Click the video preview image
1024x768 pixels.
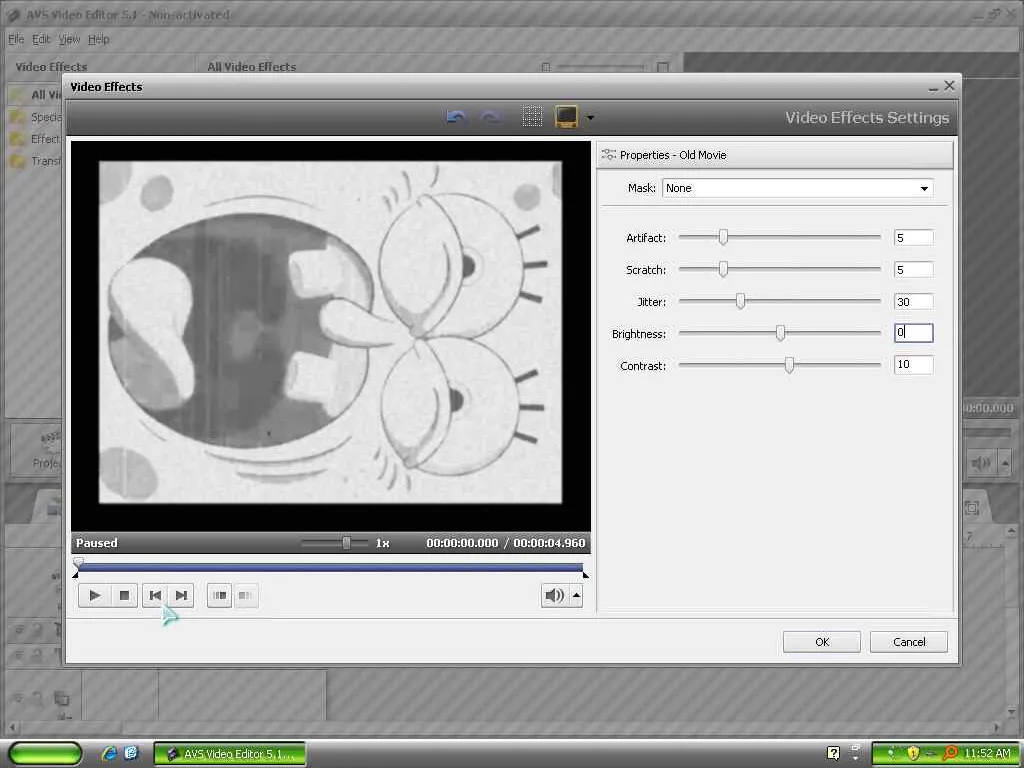coord(330,332)
